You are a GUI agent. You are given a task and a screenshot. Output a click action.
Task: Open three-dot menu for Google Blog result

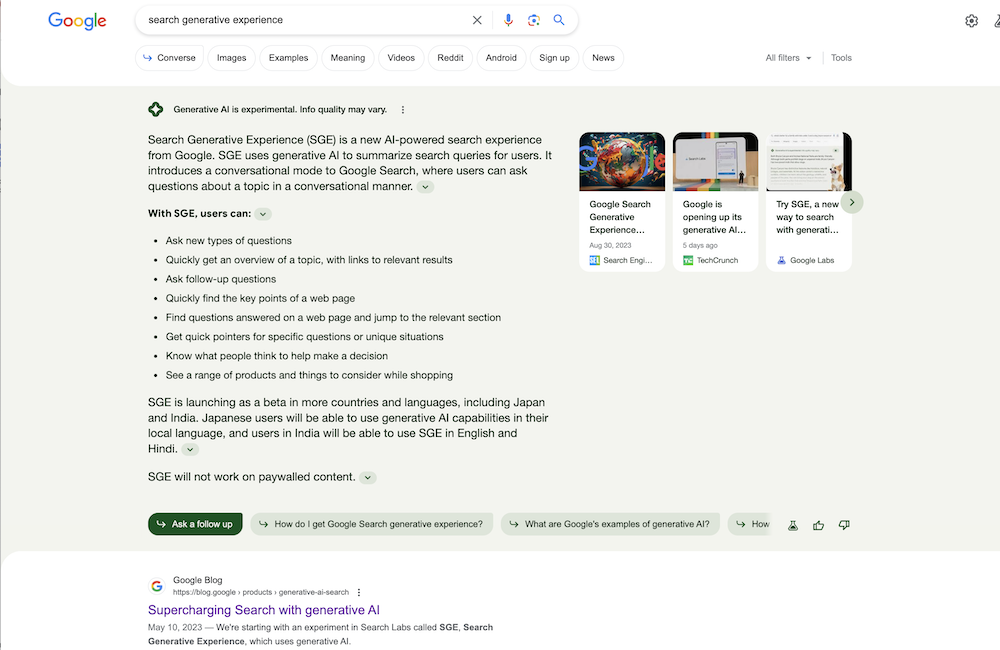point(359,592)
